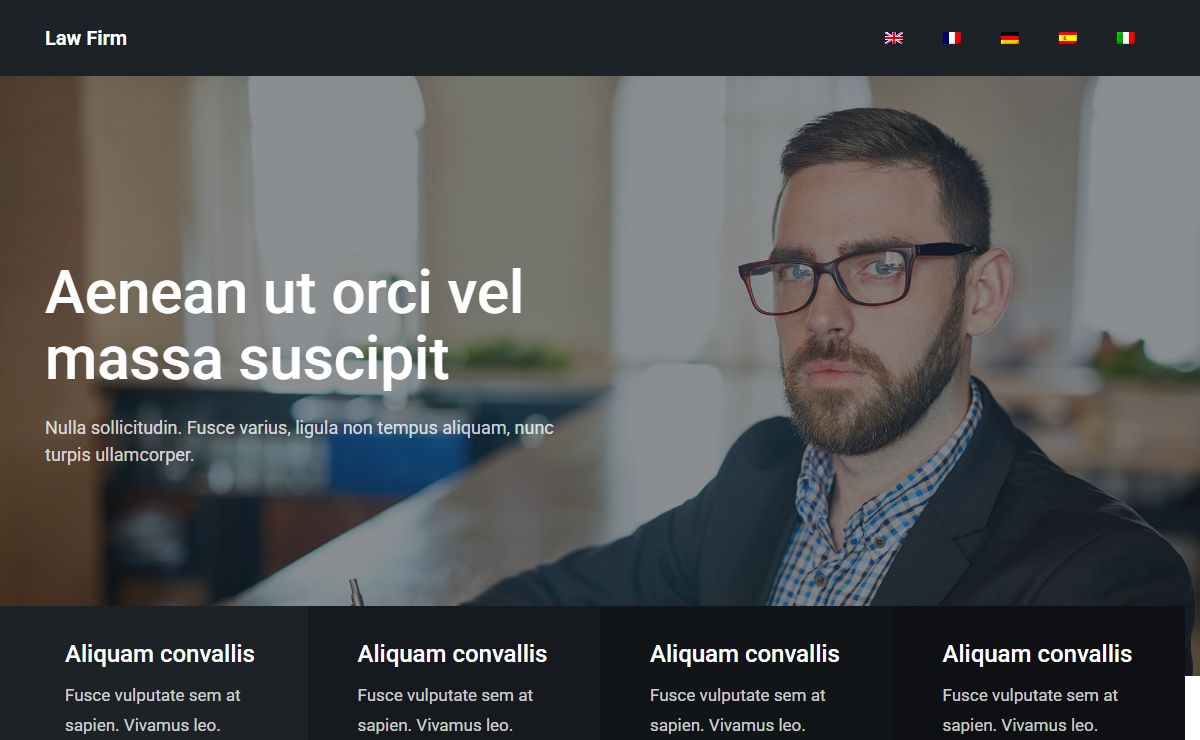Screen dimensions: 1200x740
Task: Switch language with the UK flag icon
Action: coord(894,38)
